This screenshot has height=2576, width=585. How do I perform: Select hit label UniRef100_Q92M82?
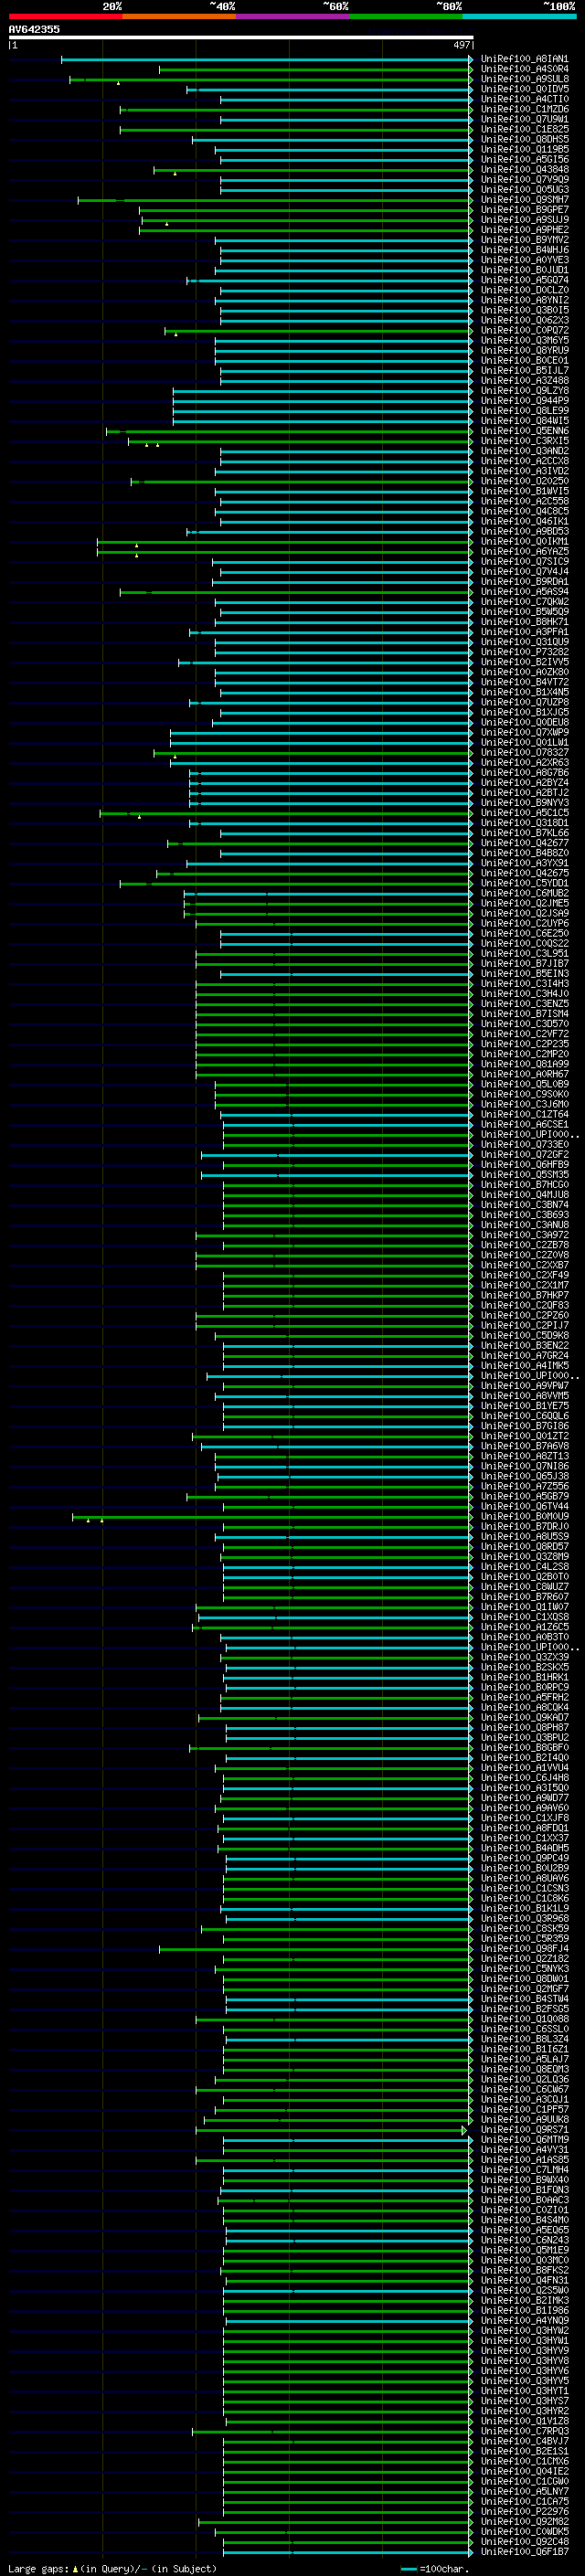[x=524, y=2521]
